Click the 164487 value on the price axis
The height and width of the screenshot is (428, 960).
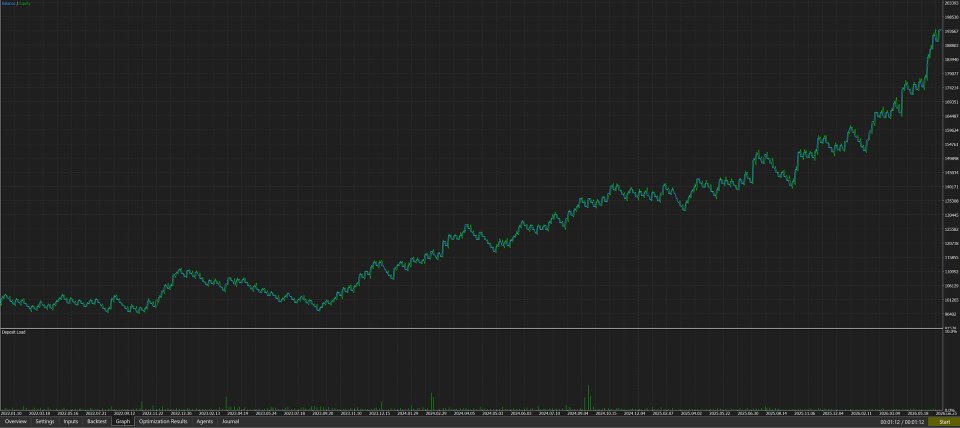pyautogui.click(x=951, y=116)
